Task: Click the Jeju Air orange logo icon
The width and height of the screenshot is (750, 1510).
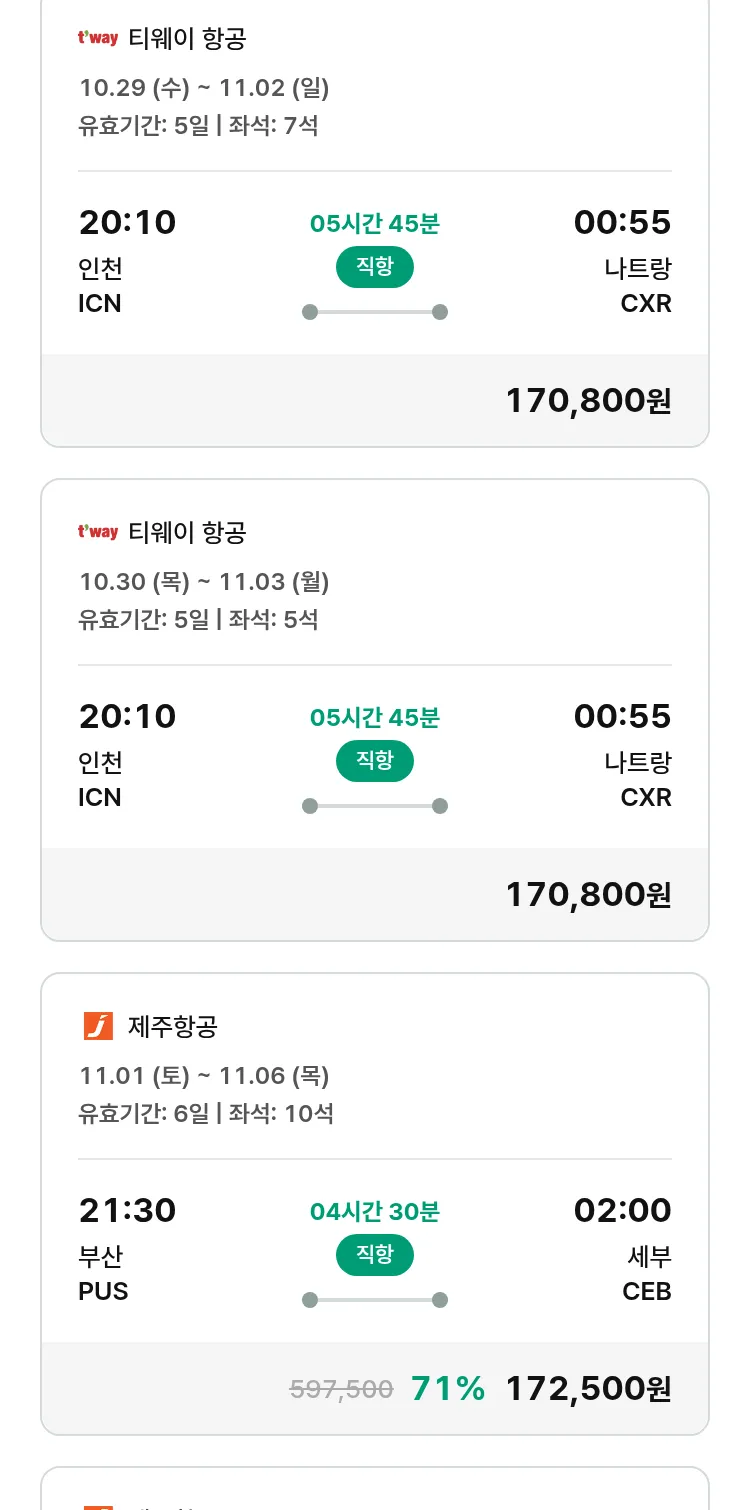Action: (x=98, y=1026)
